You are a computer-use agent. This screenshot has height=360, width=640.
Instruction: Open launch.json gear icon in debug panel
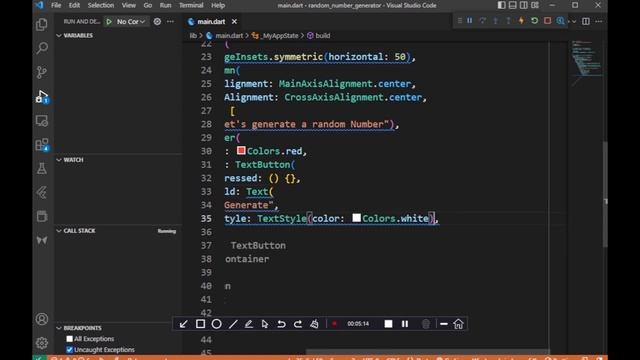(x=157, y=22)
